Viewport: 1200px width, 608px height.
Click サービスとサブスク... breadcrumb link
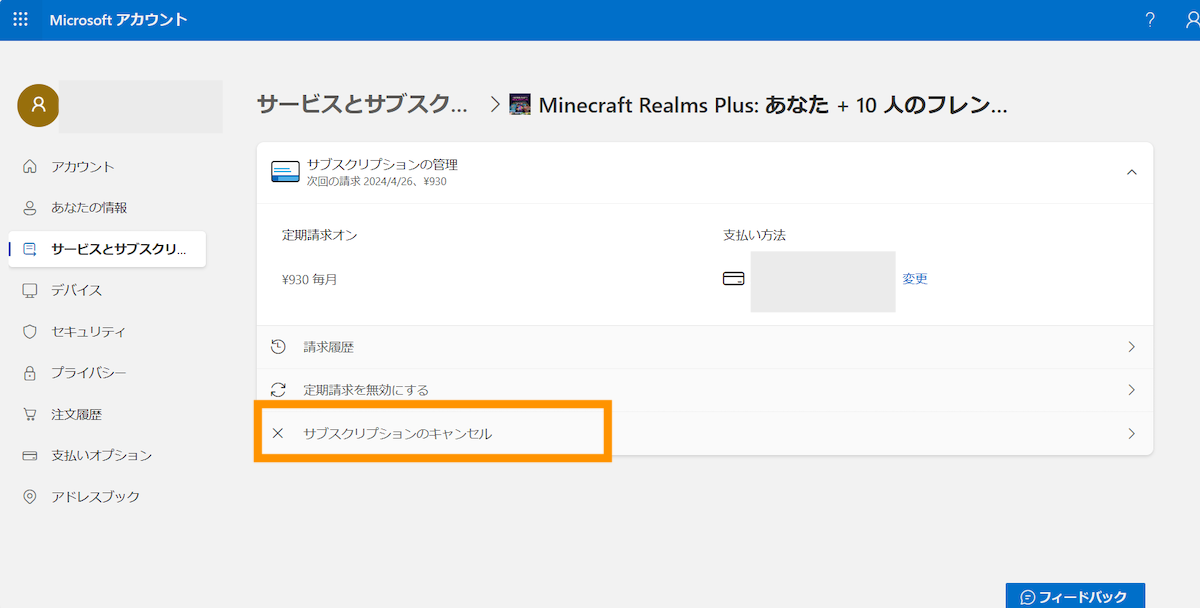(362, 104)
